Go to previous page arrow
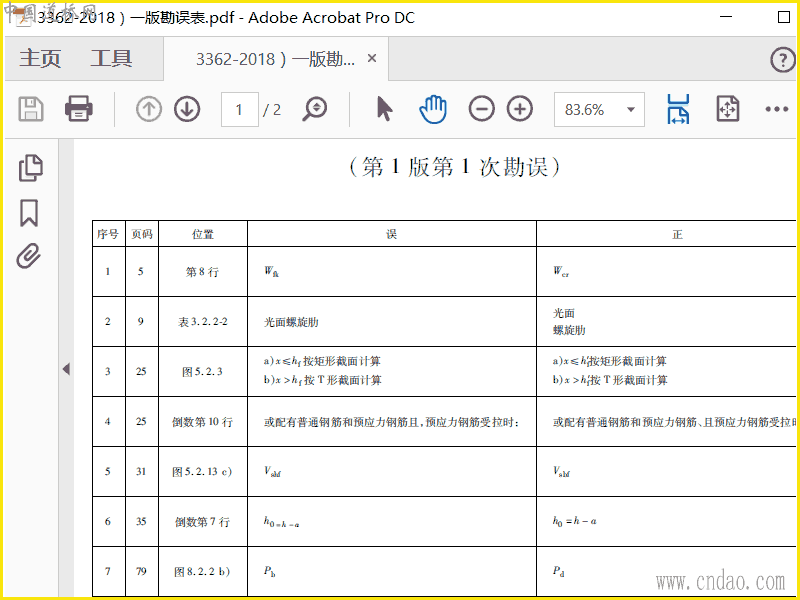This screenshot has width=800, height=600. click(149, 109)
